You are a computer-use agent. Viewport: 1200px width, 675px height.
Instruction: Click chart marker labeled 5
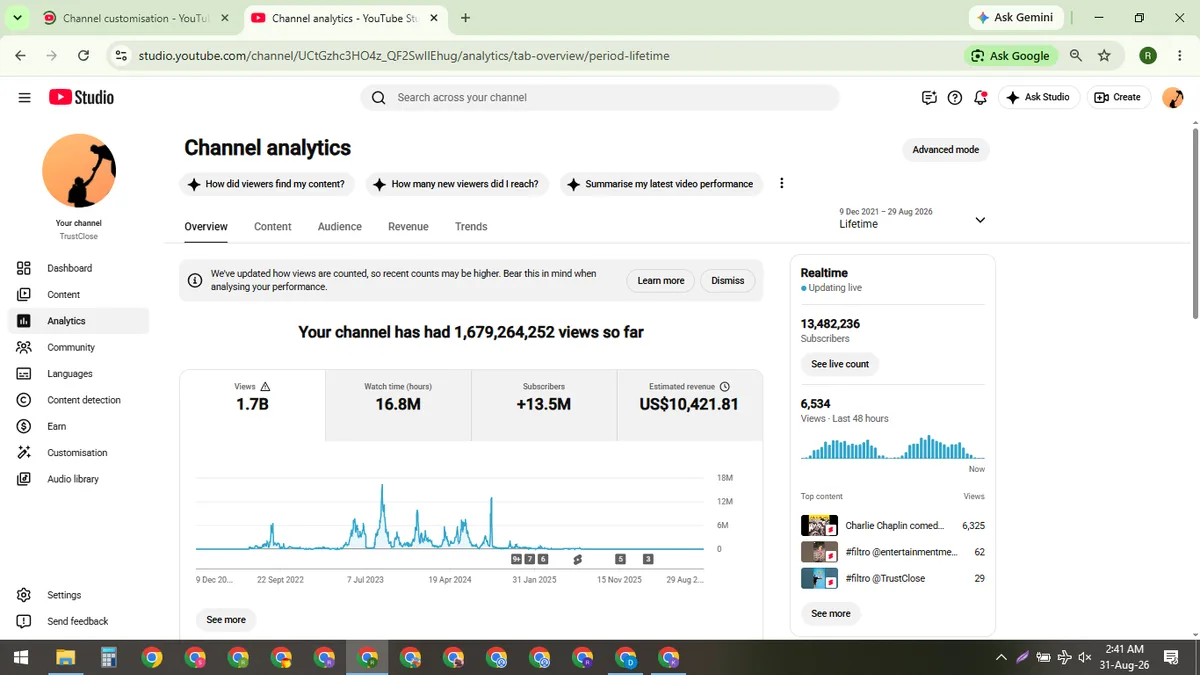620,559
